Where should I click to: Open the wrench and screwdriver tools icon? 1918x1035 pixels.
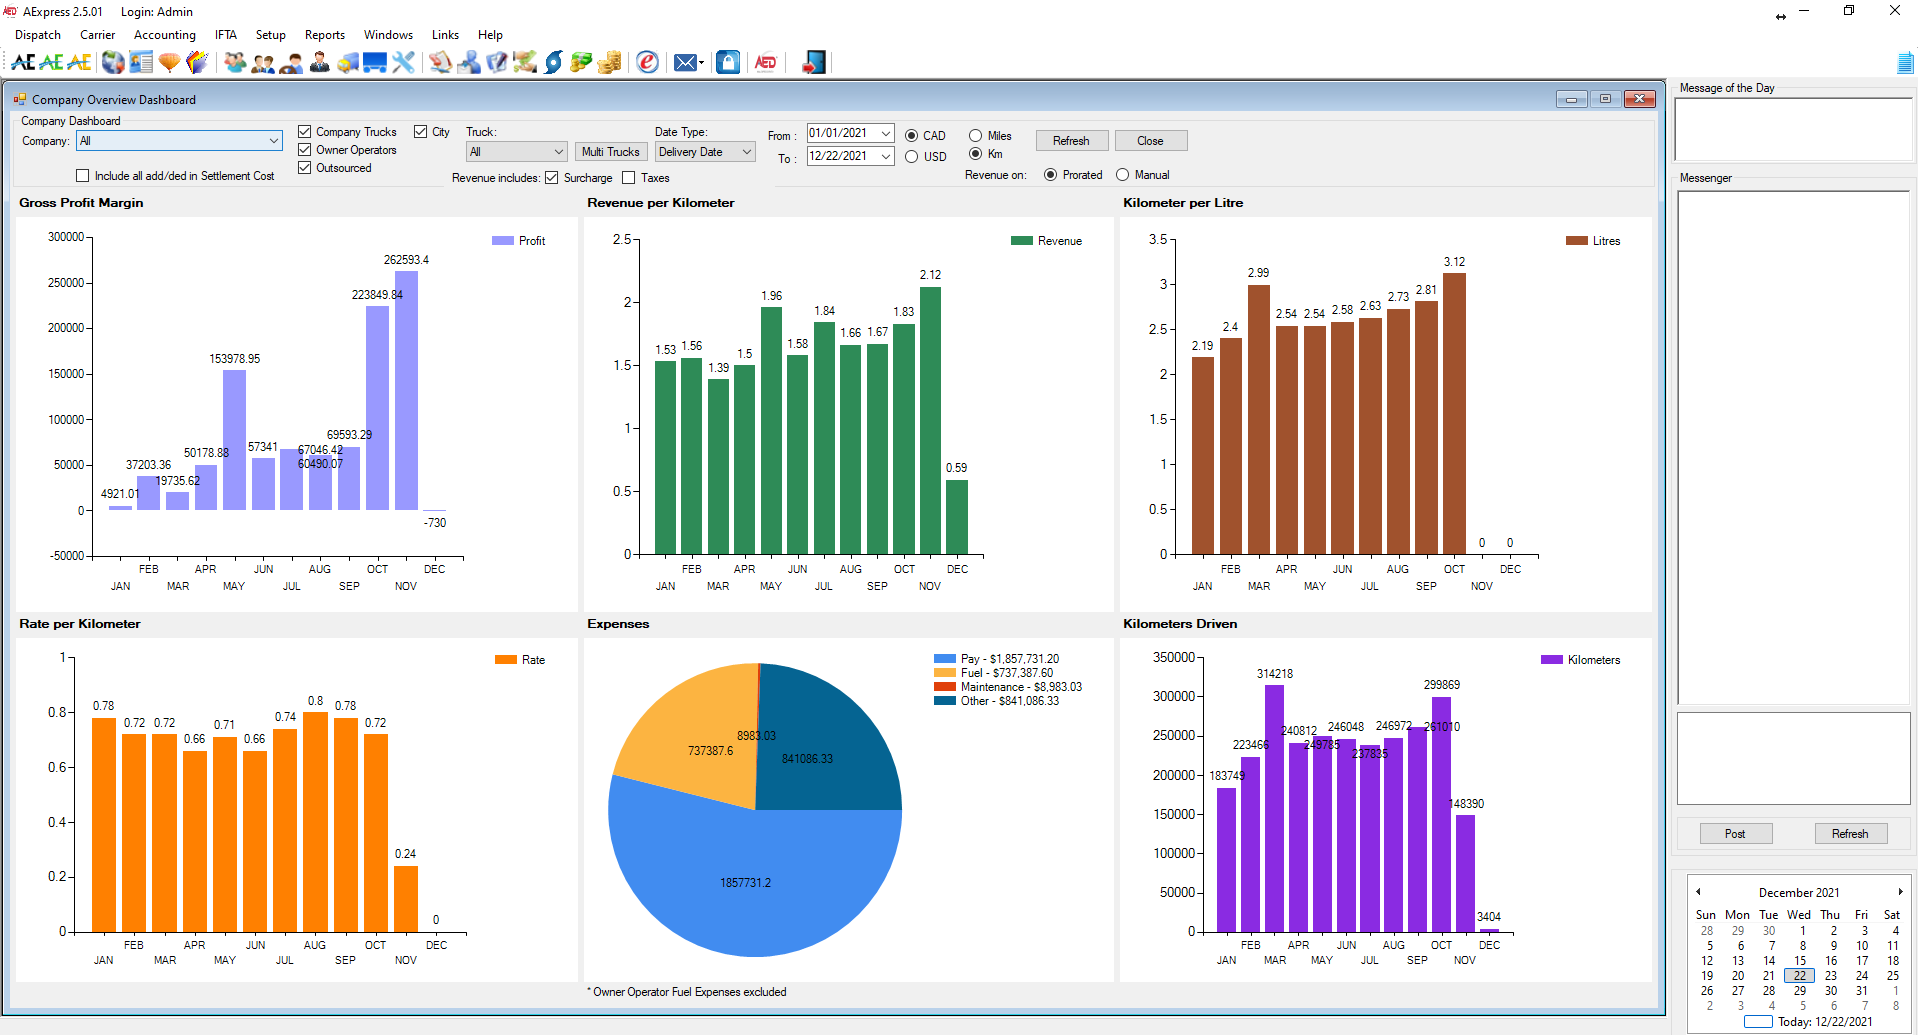[403, 62]
